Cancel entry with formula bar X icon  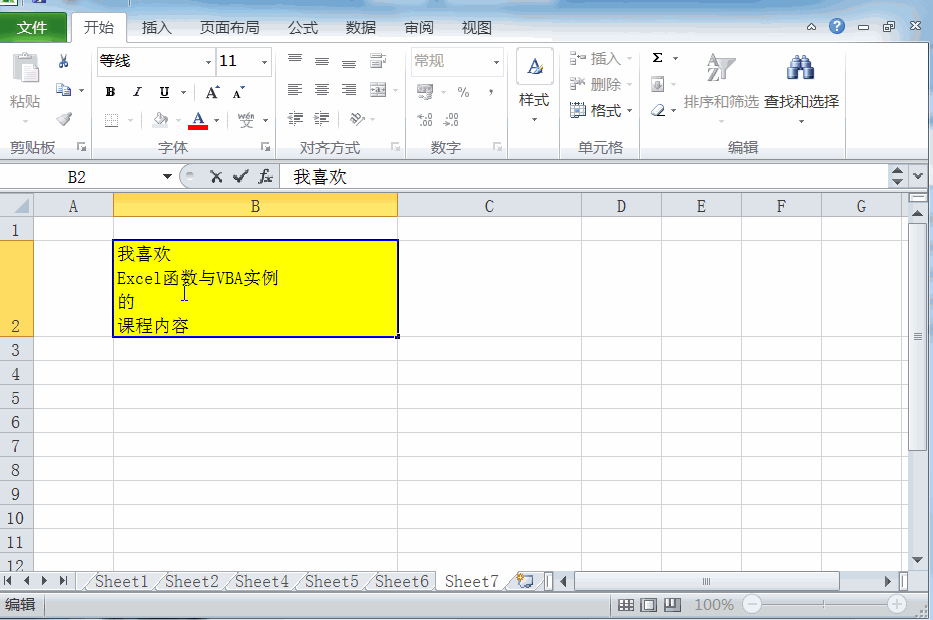pyautogui.click(x=216, y=177)
